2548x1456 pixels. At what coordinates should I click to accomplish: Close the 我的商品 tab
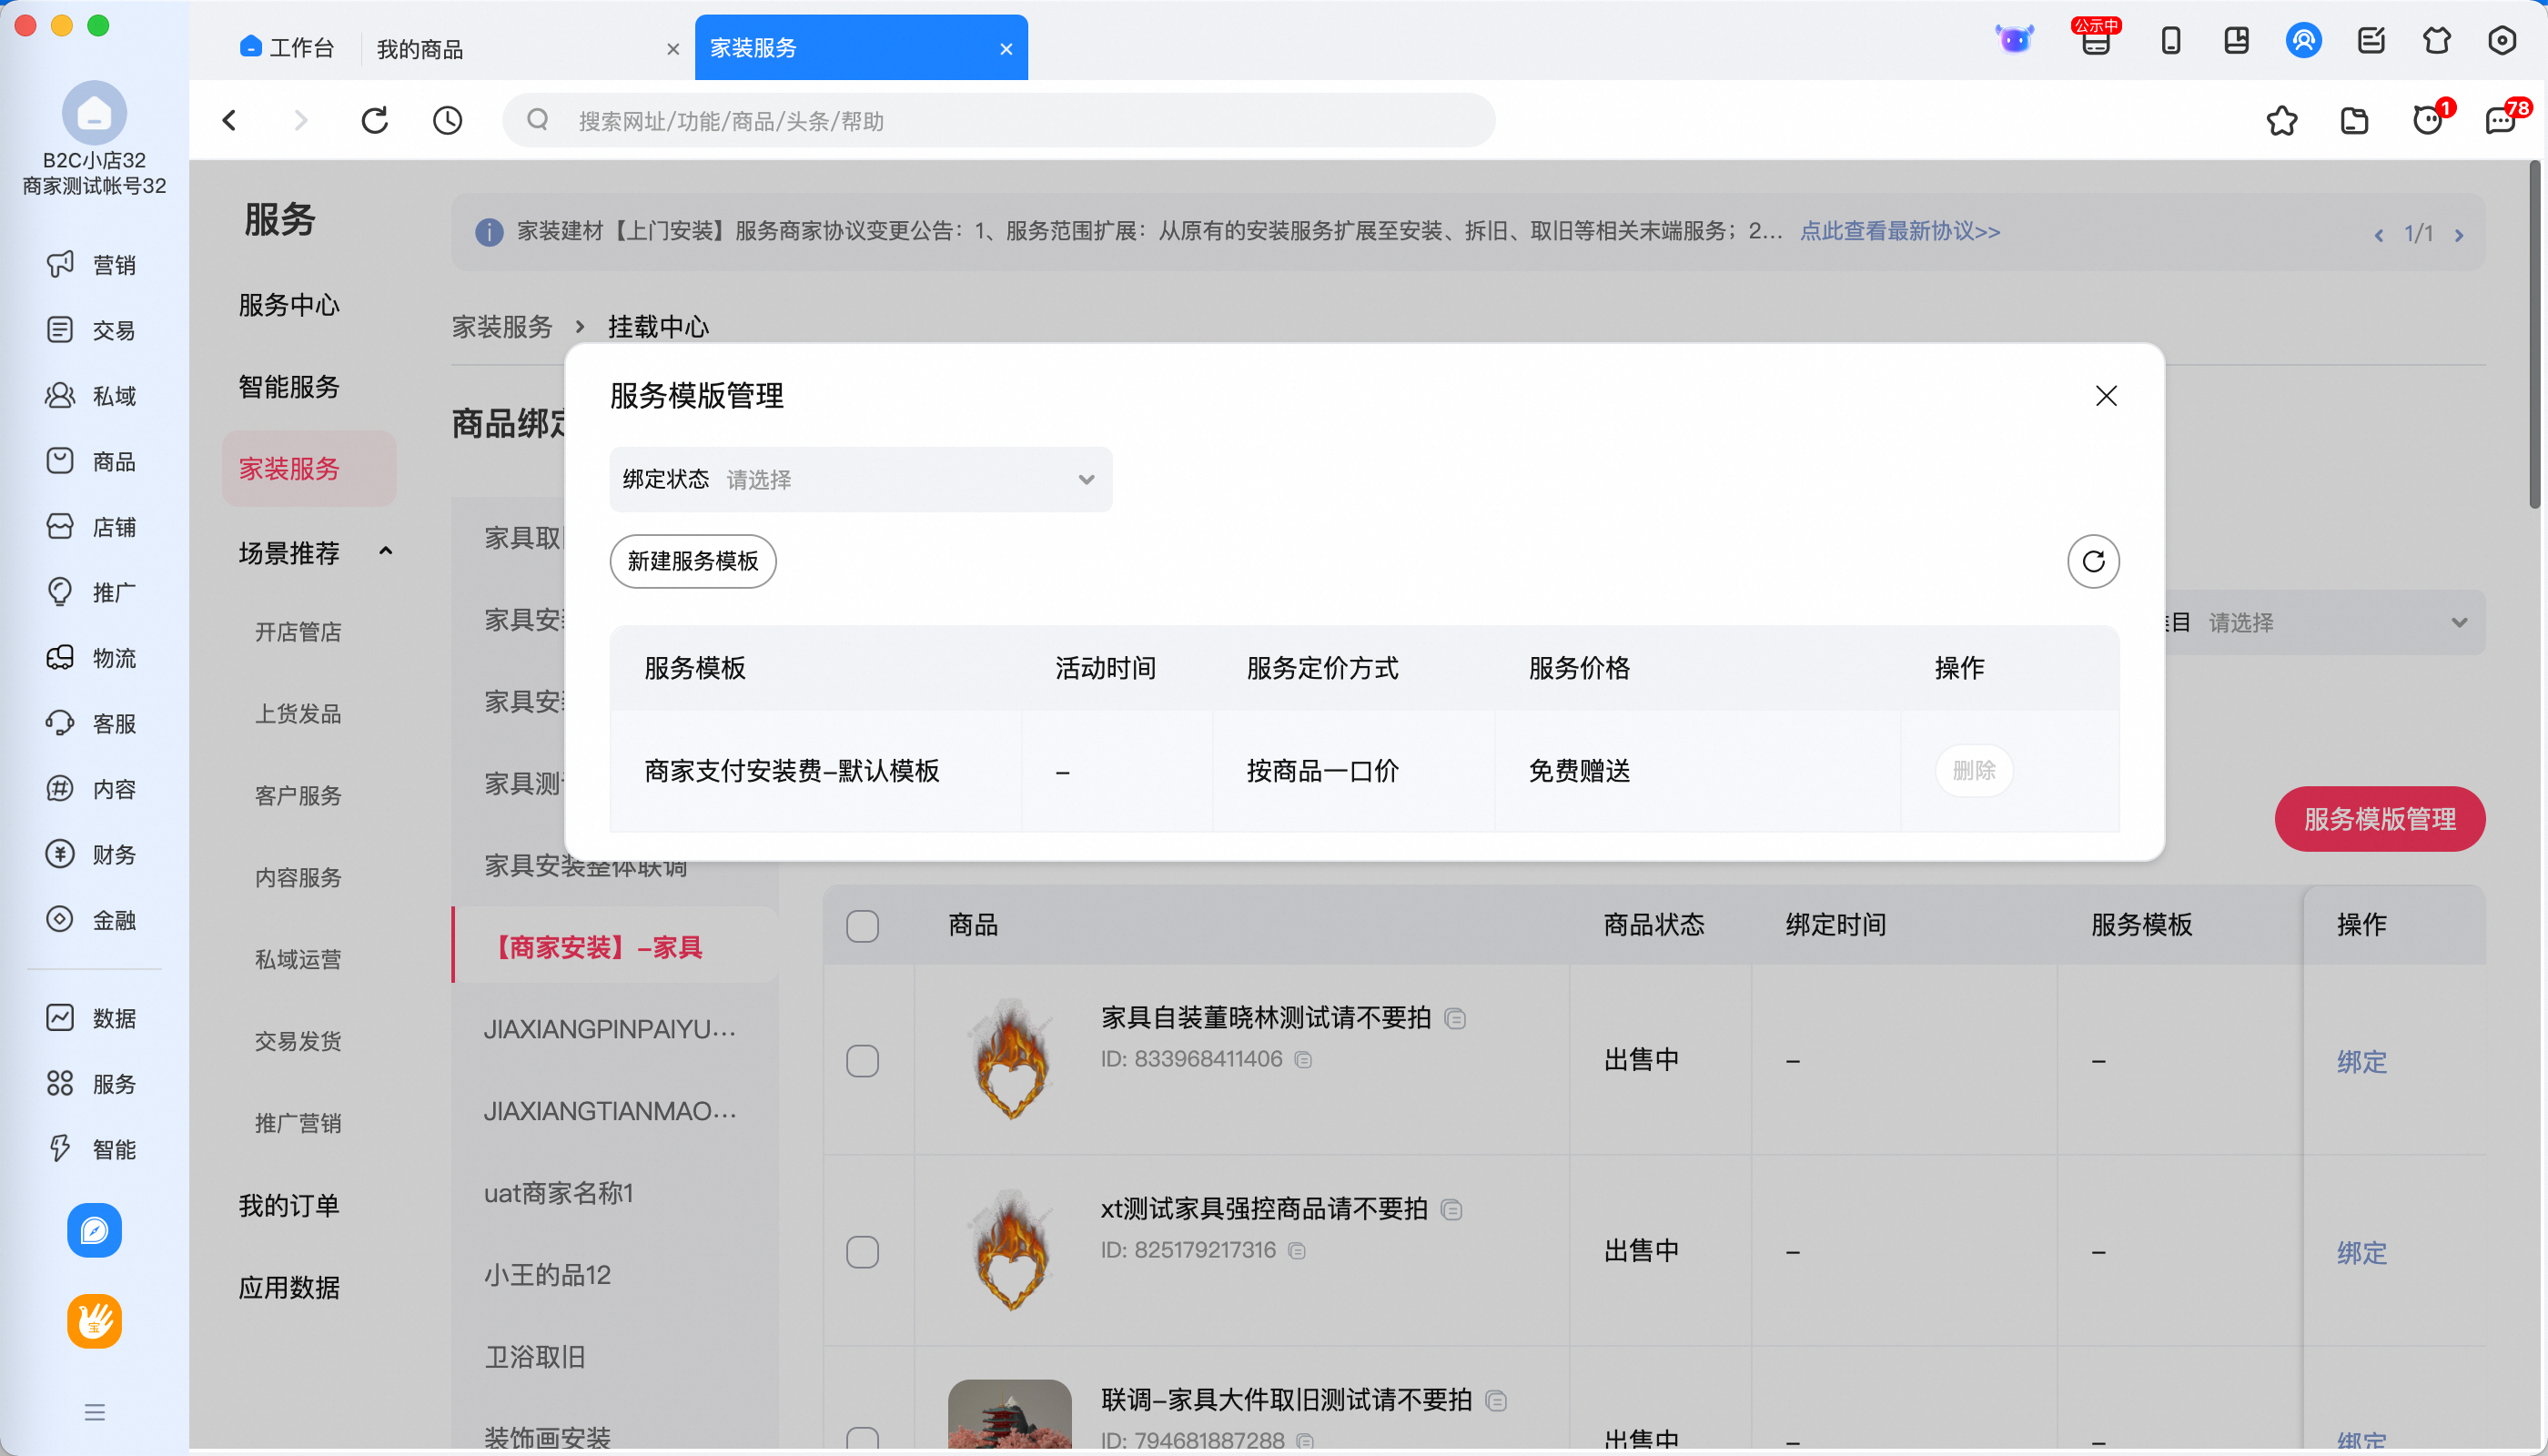(673, 48)
